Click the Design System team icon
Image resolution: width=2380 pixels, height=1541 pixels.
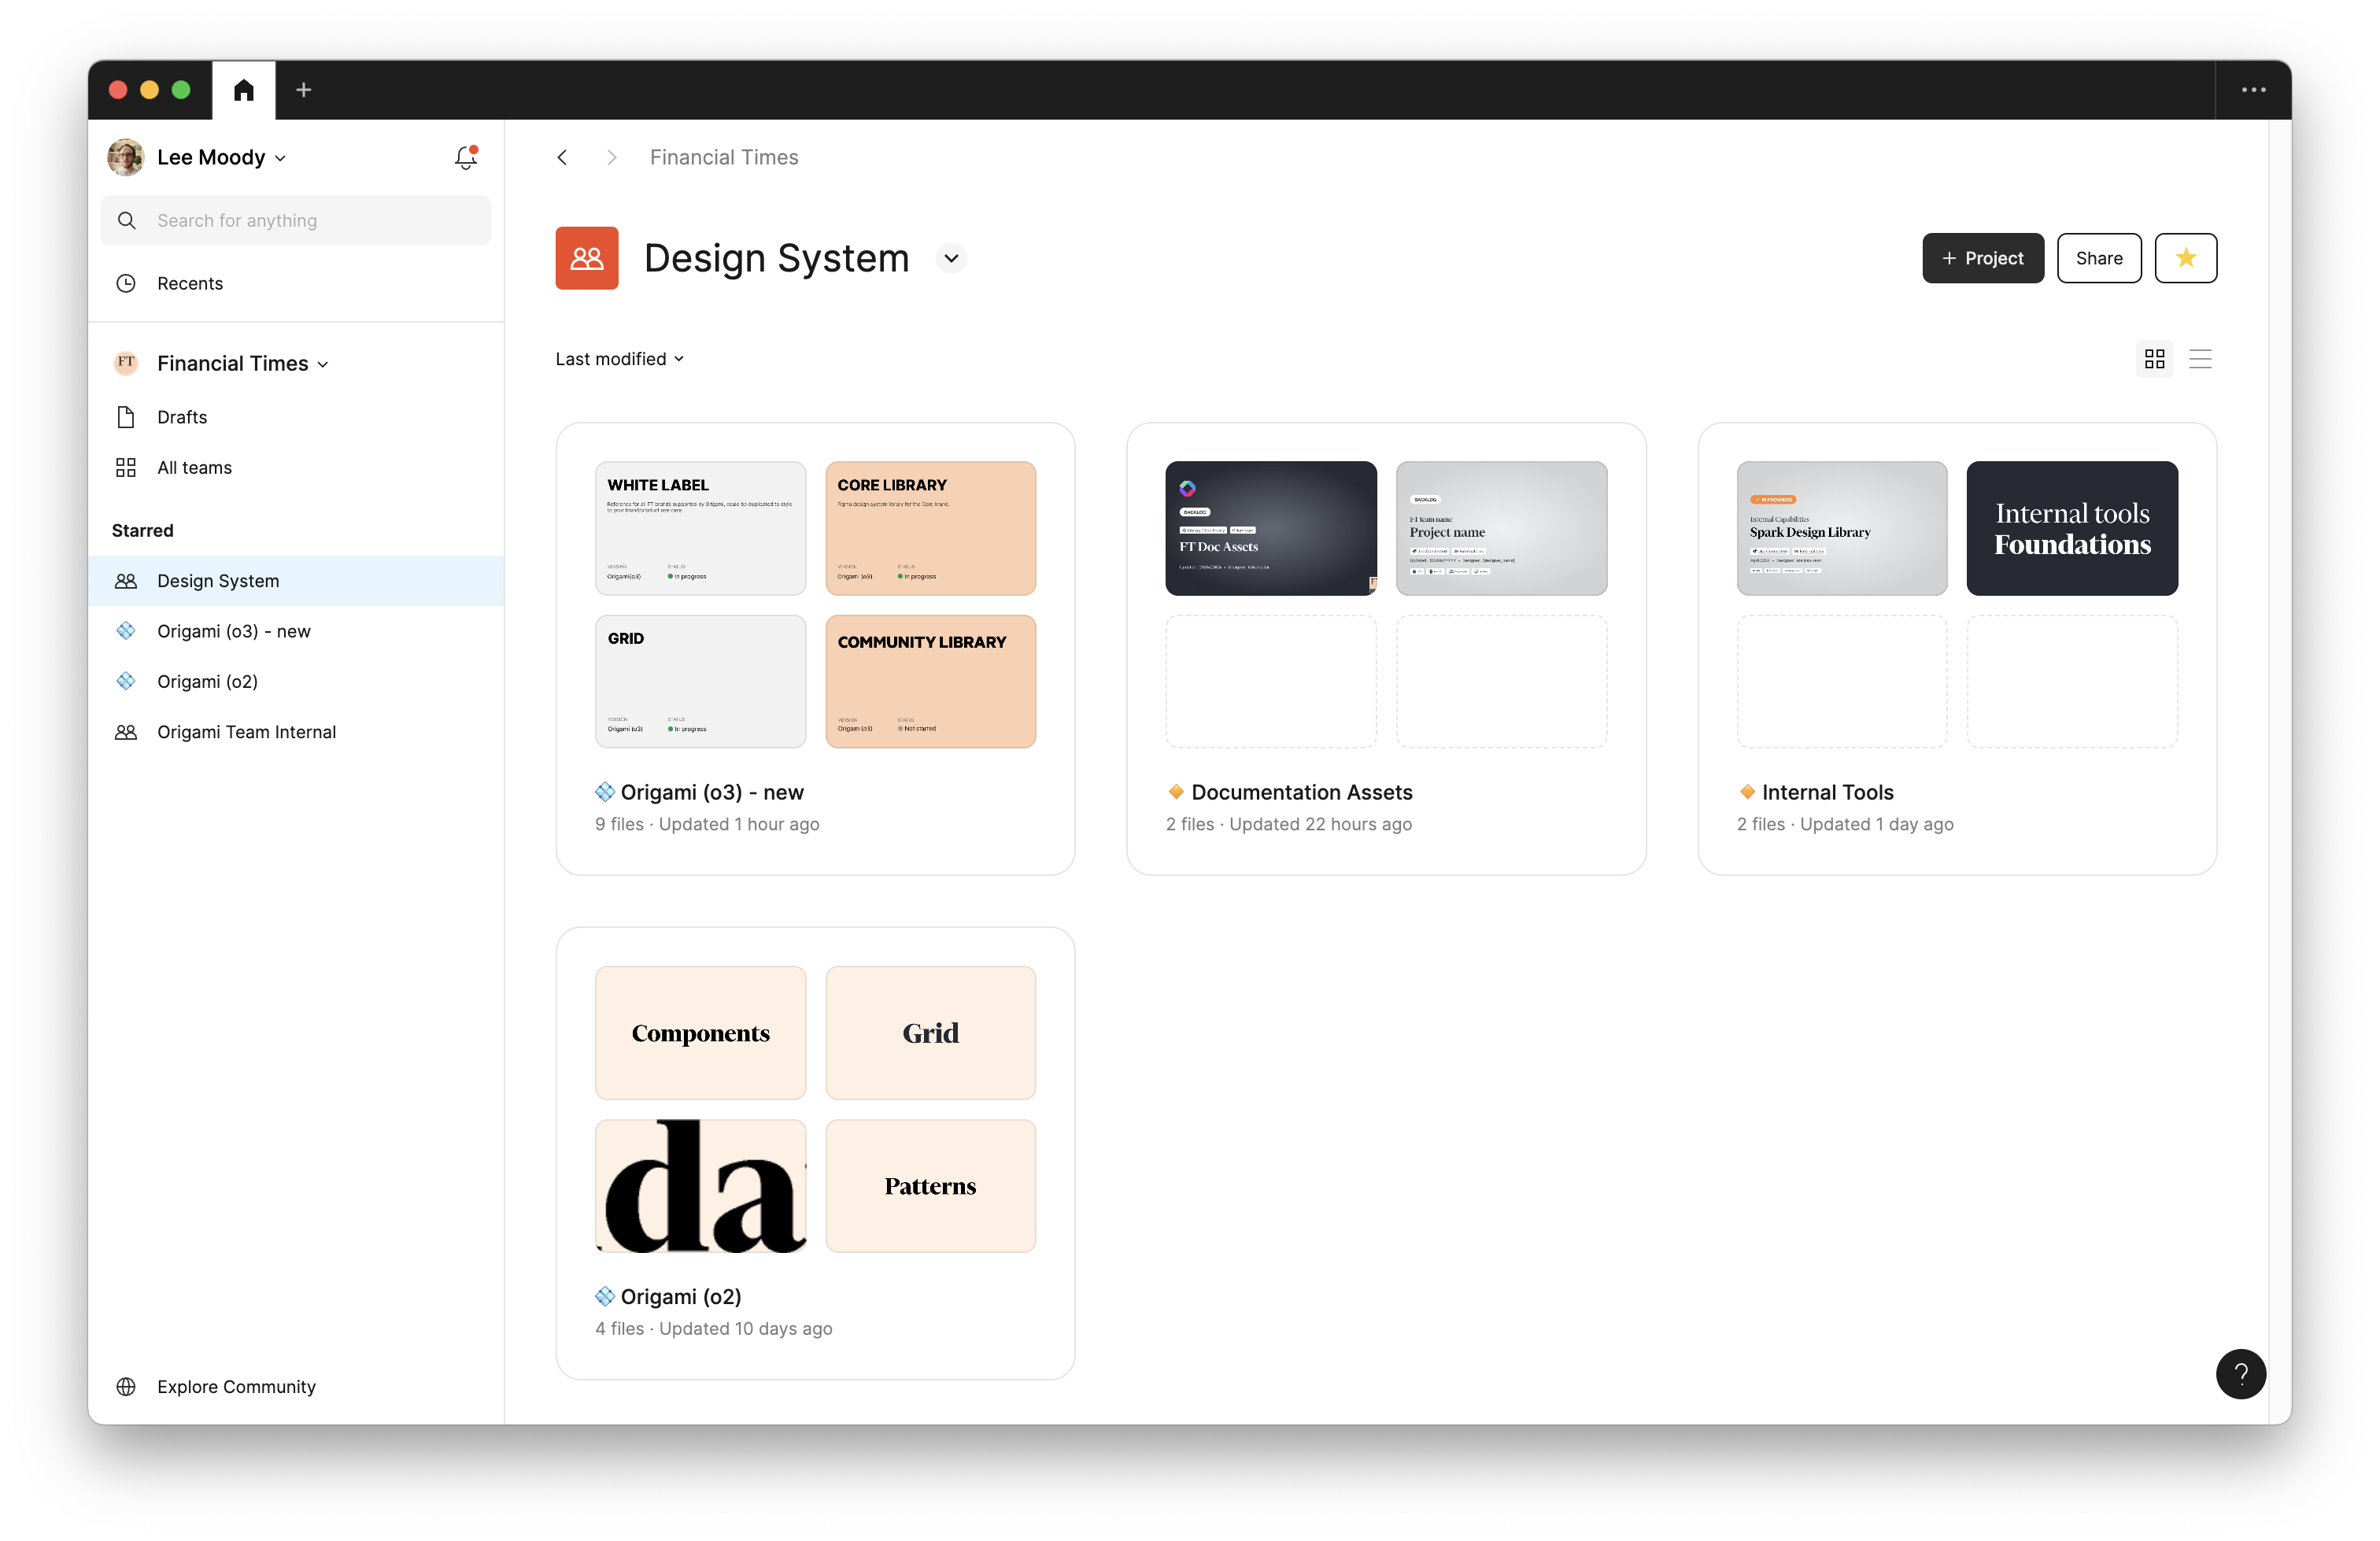(587, 258)
